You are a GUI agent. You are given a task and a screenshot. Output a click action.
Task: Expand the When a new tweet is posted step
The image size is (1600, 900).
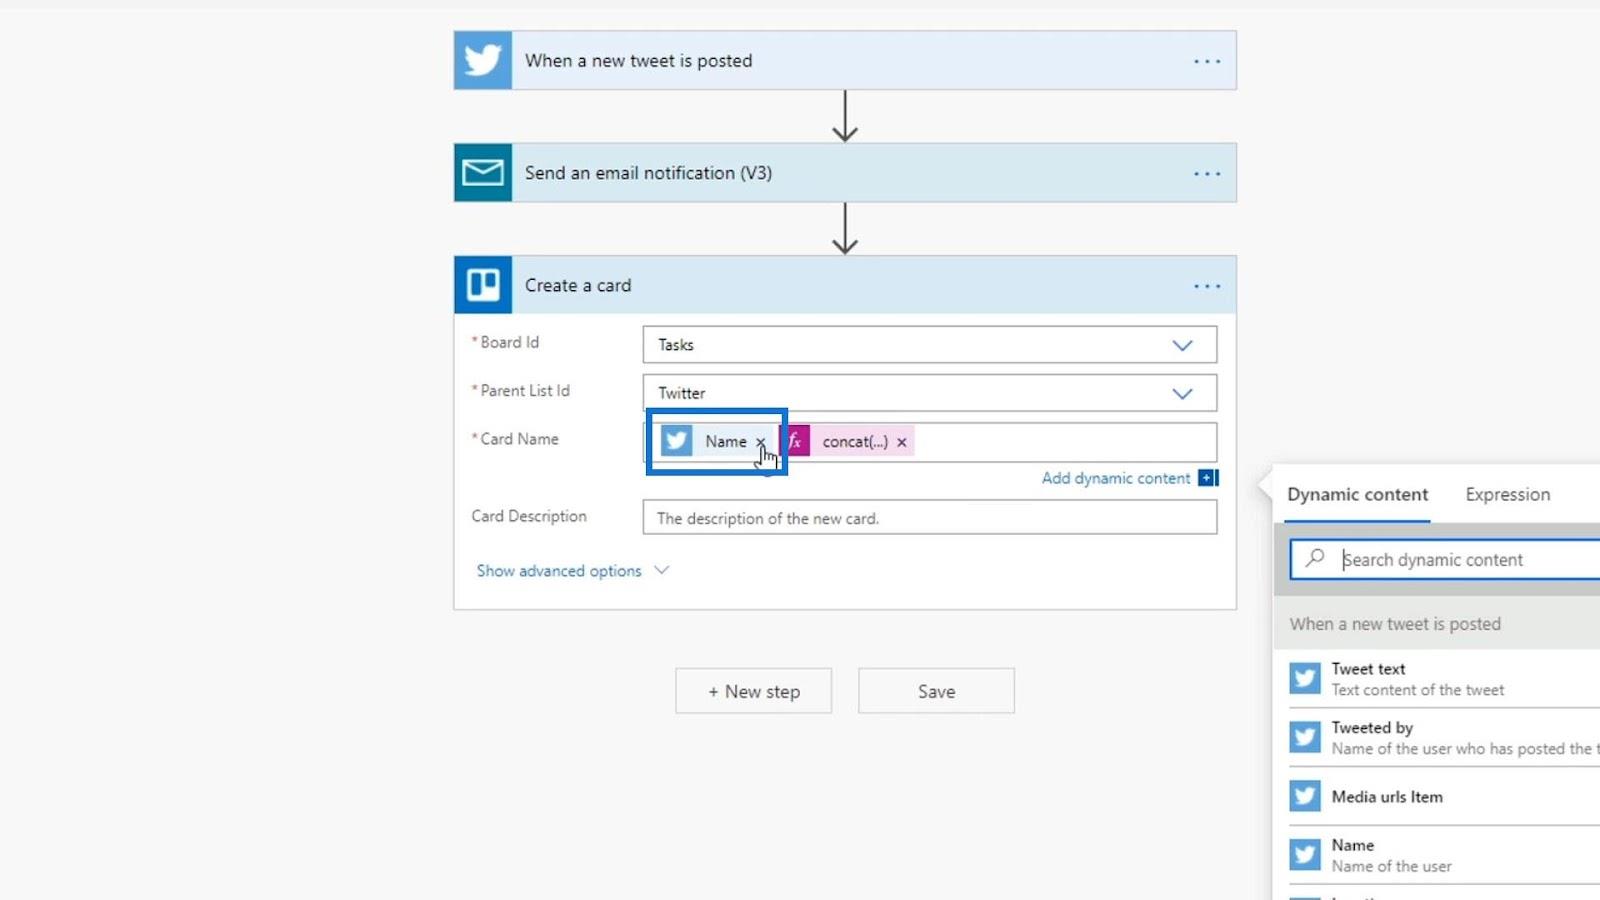(x=845, y=60)
